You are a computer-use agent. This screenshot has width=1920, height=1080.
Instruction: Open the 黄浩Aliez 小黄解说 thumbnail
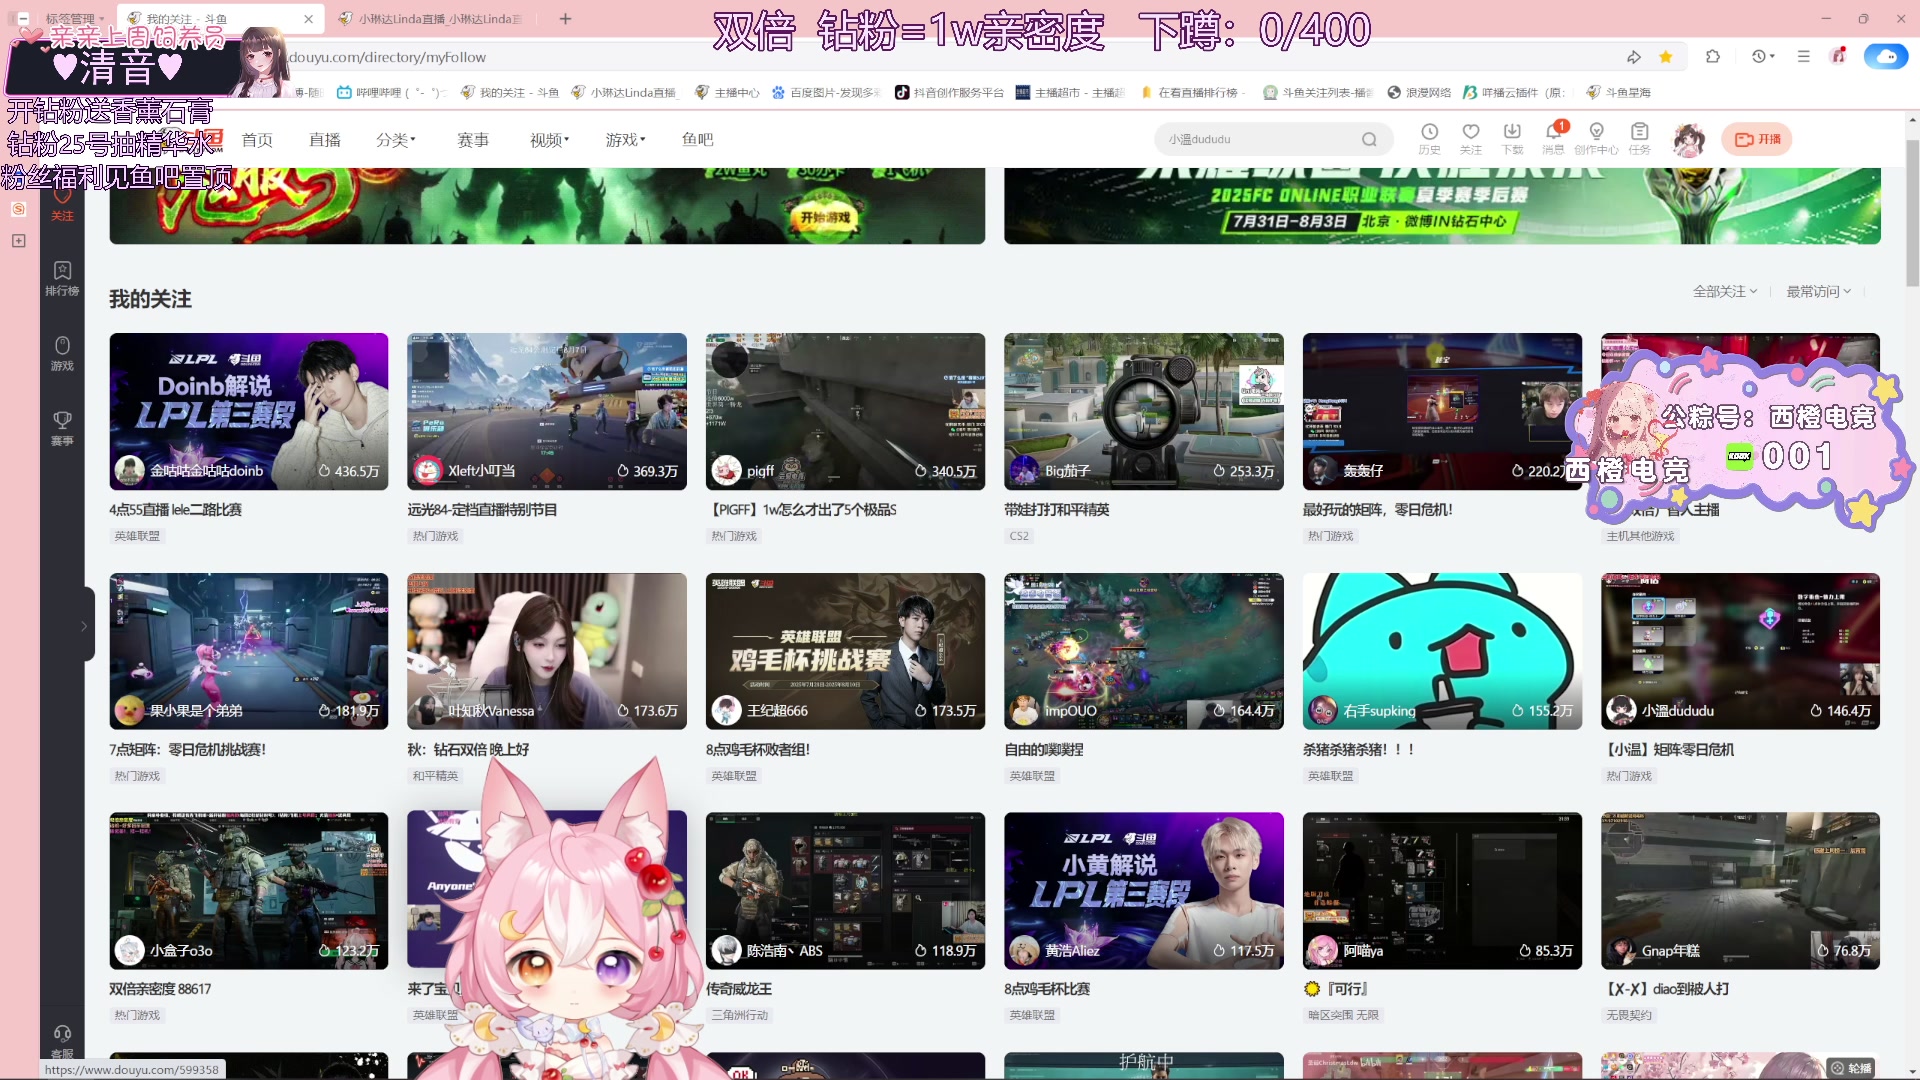tap(1144, 891)
